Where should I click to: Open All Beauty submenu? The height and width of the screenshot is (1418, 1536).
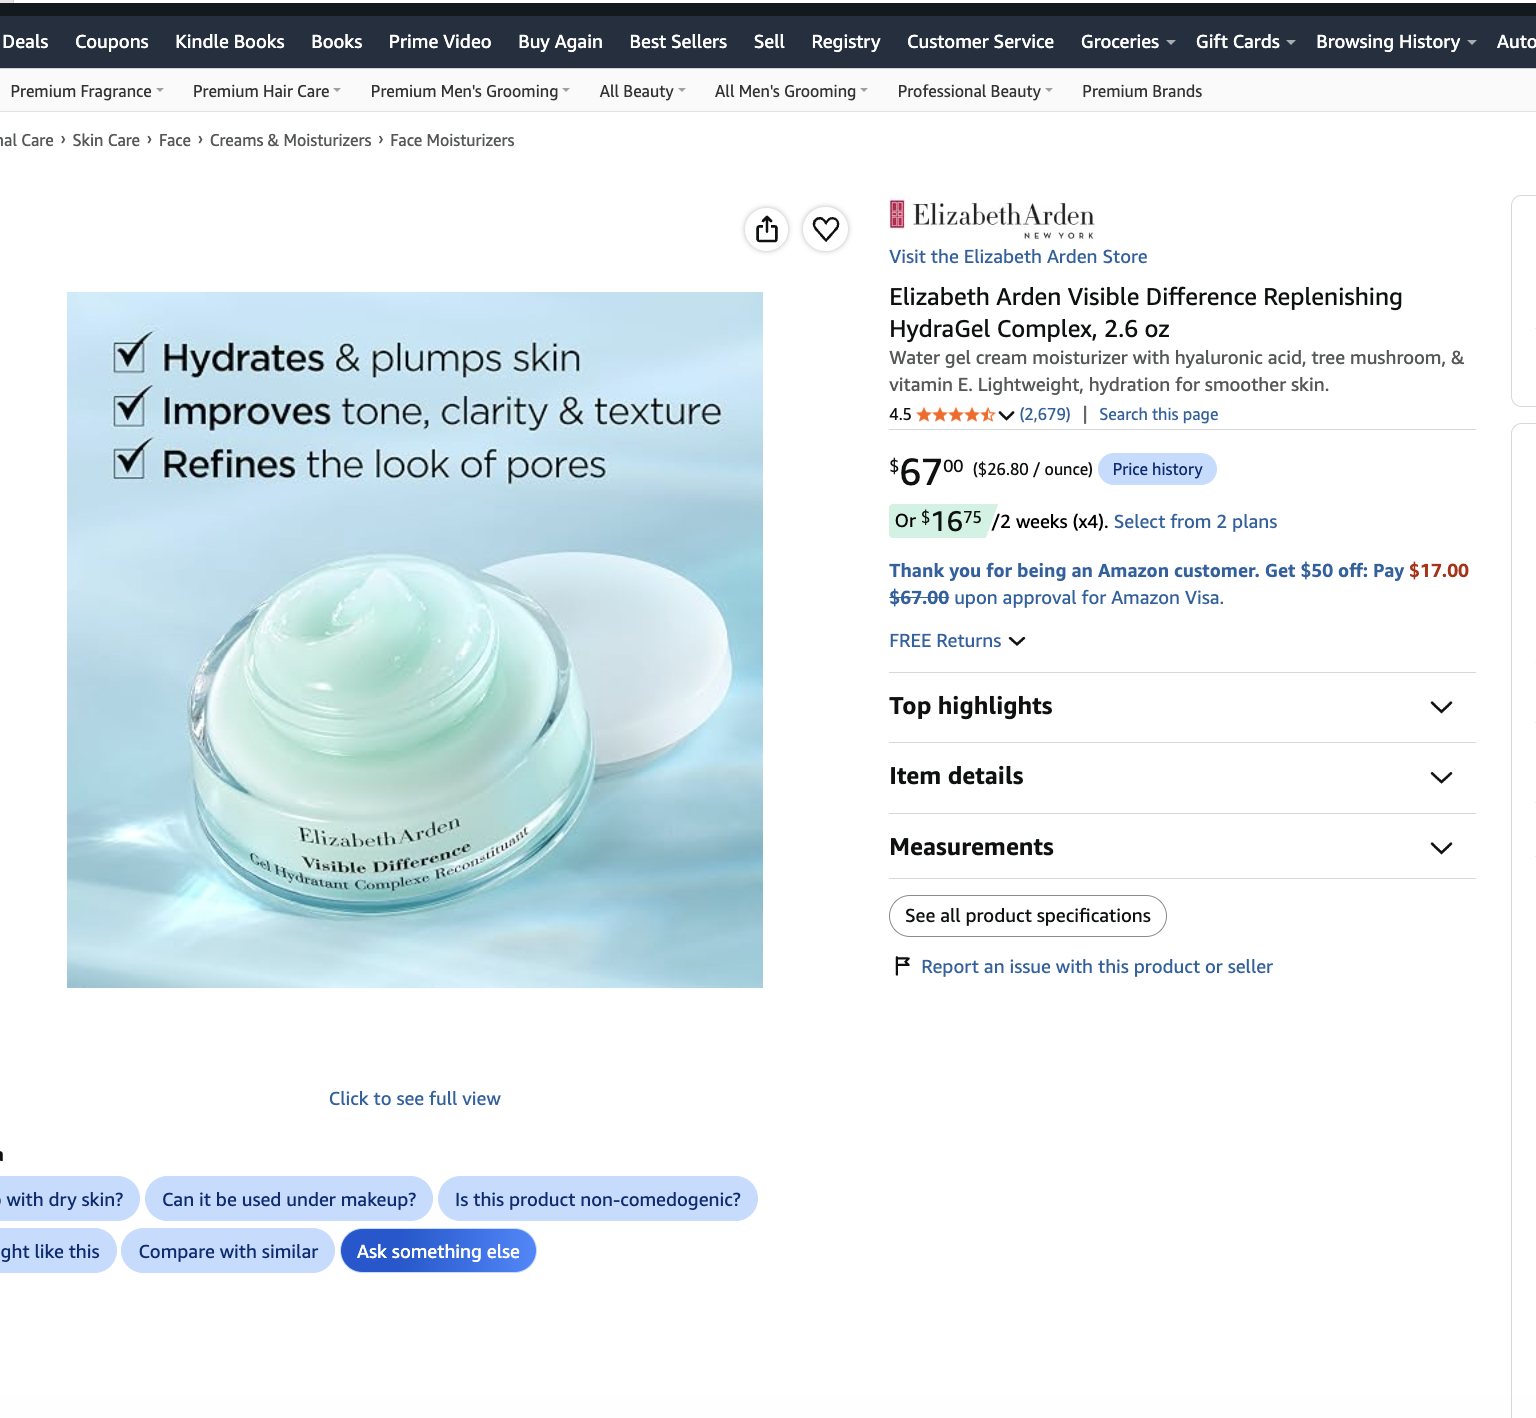point(643,91)
